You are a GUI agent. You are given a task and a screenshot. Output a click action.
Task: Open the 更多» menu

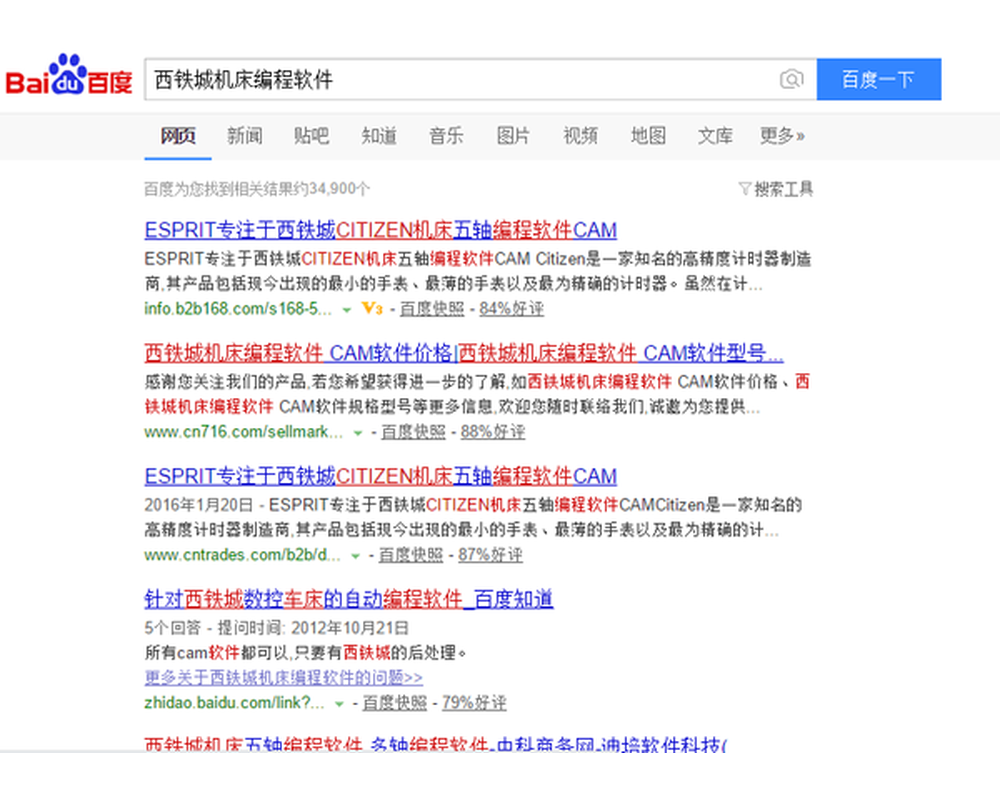(782, 136)
